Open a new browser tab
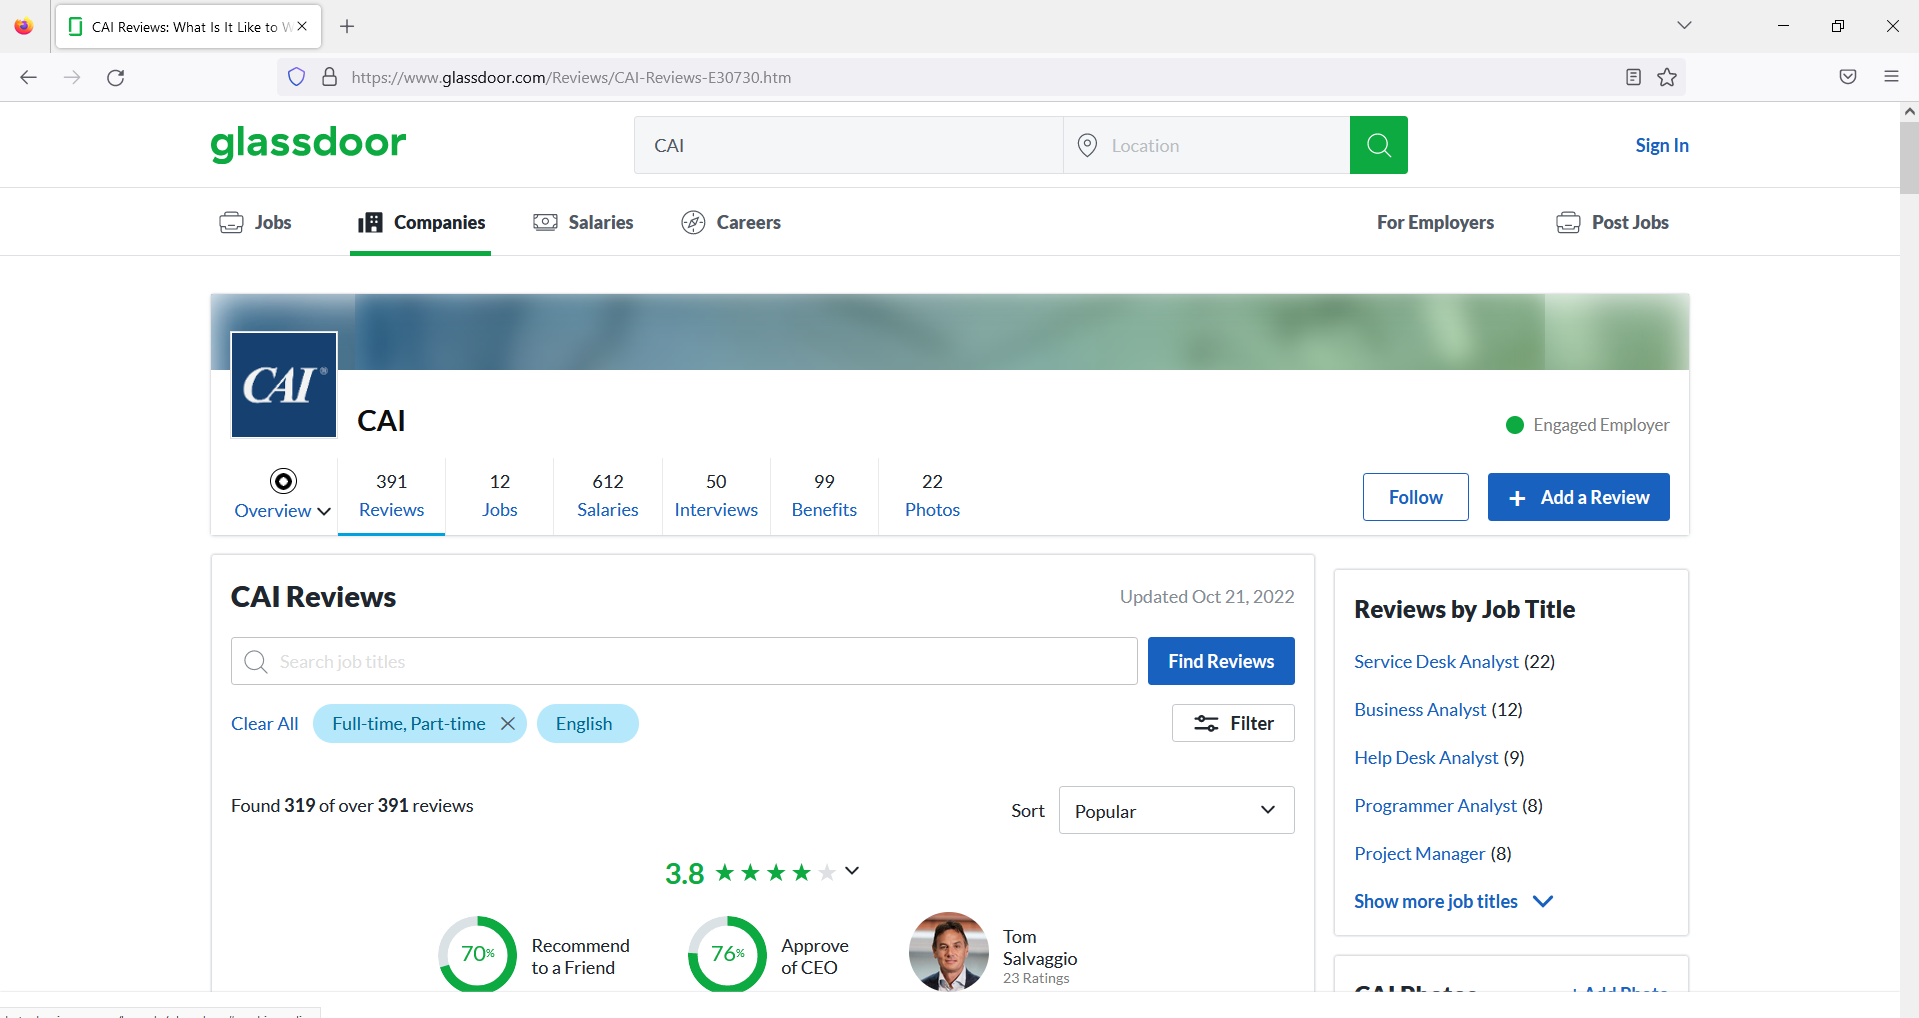Image resolution: width=1919 pixels, height=1018 pixels. coord(347,26)
